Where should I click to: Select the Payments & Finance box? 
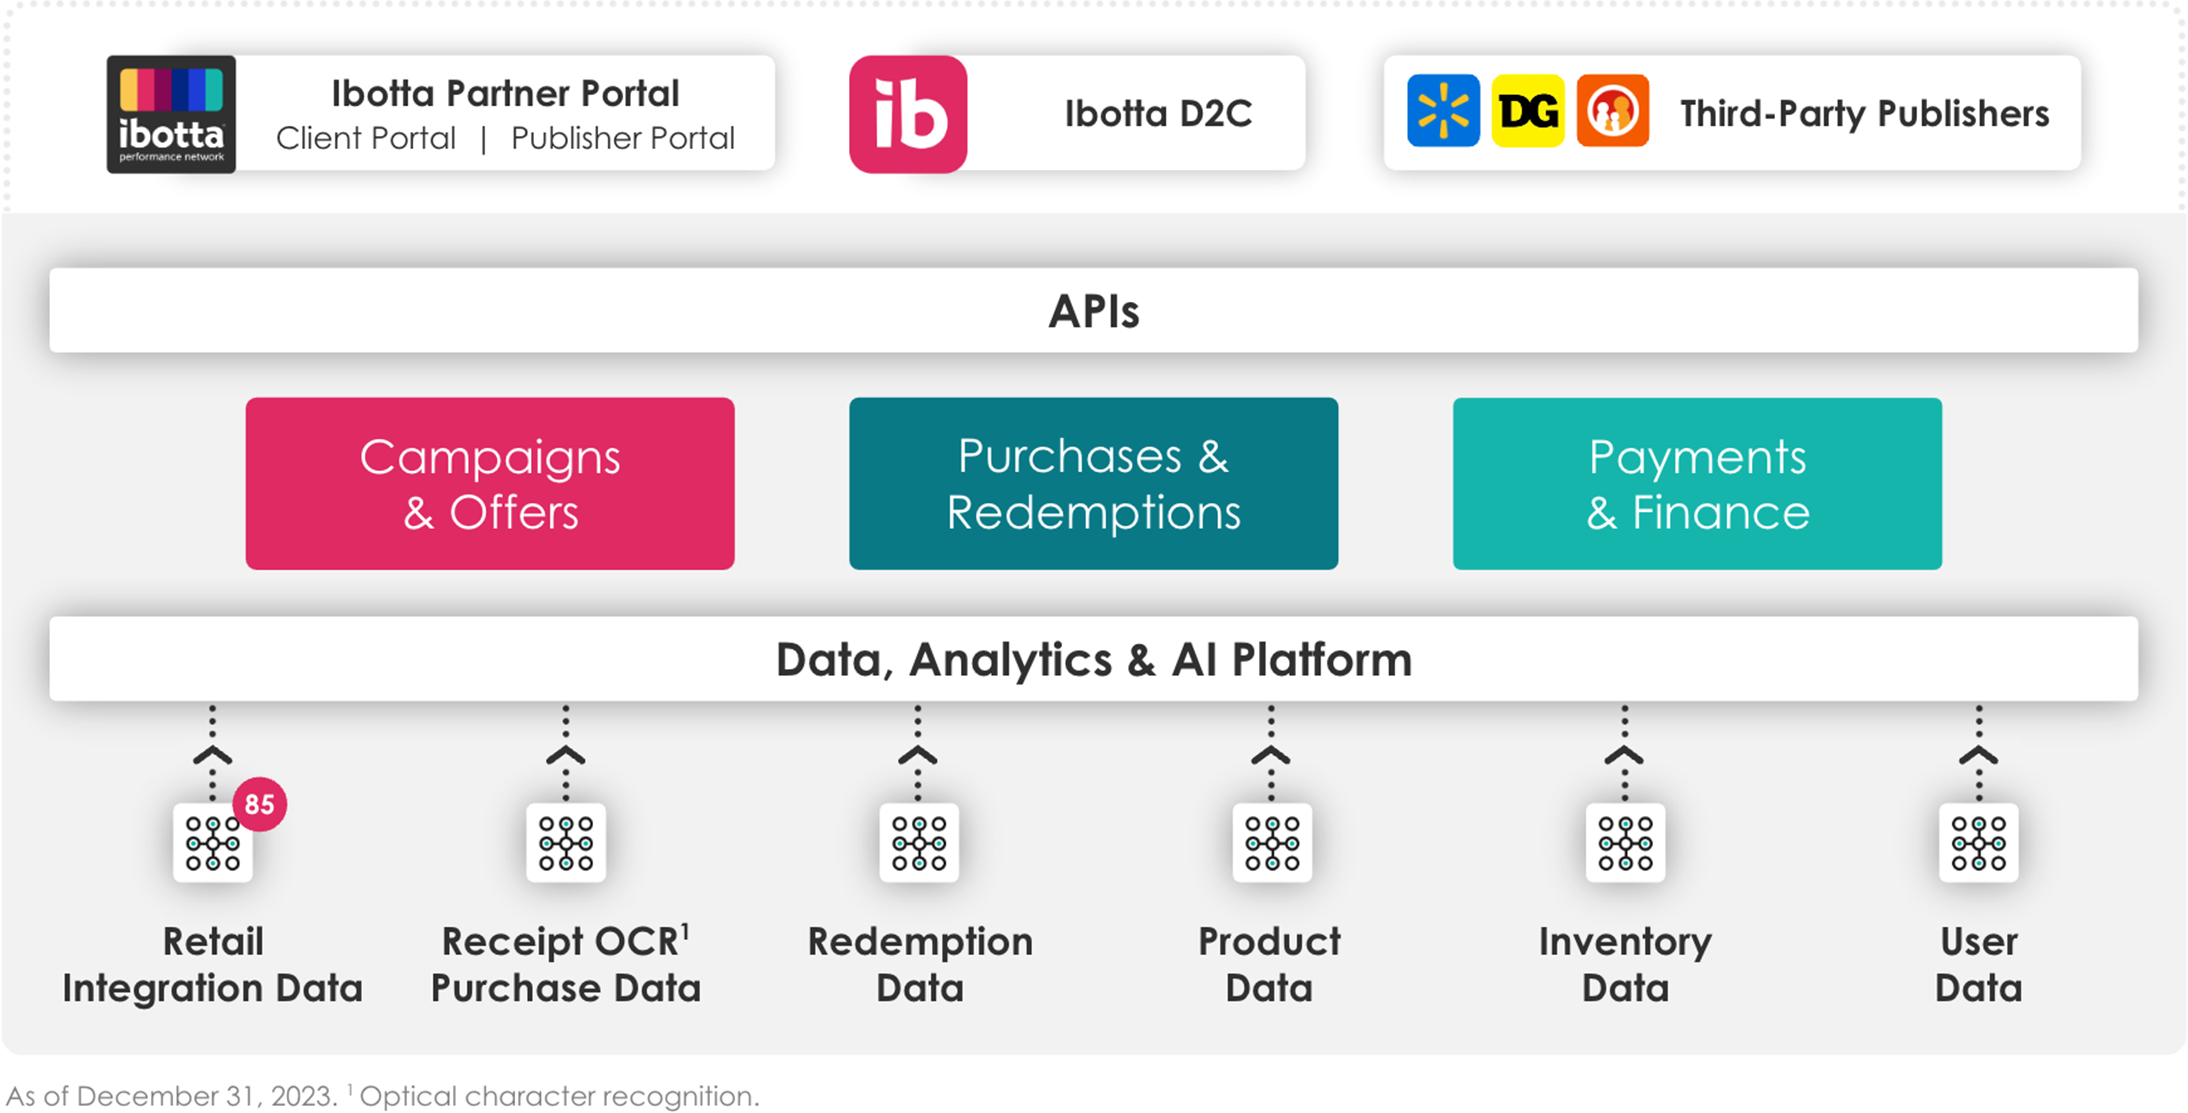click(x=1697, y=484)
